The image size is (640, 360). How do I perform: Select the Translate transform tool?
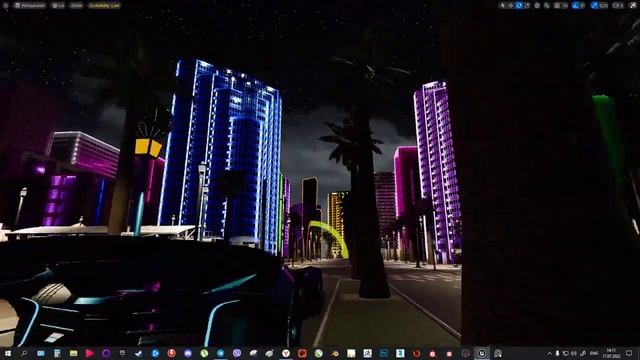point(511,5)
